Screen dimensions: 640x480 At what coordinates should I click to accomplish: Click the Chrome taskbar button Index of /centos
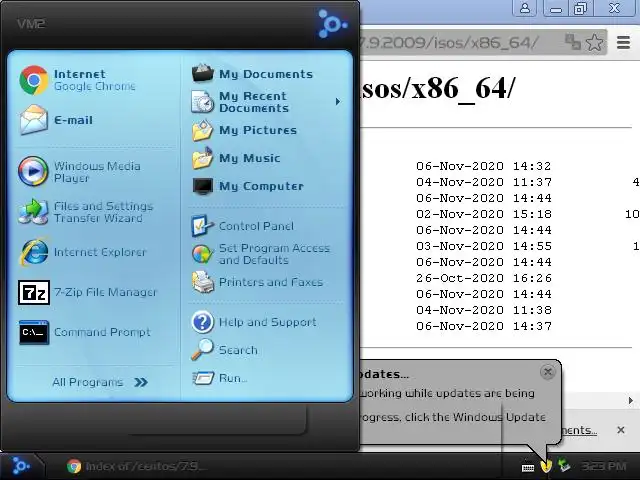tap(137, 466)
